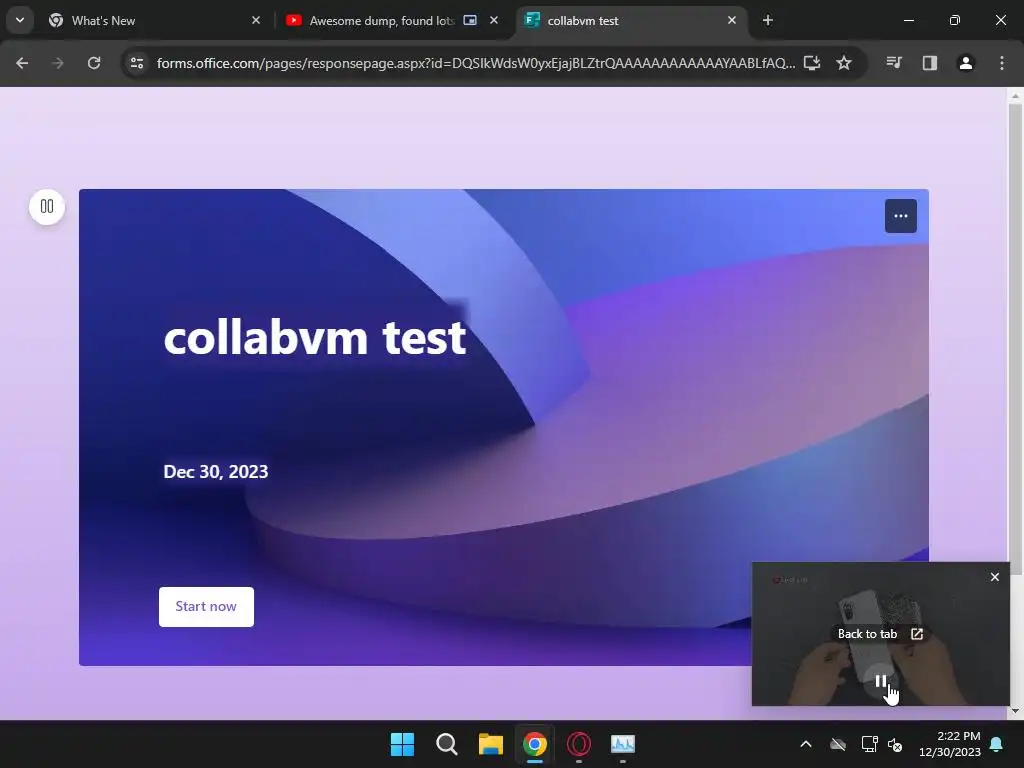Close the What's New tab
The width and height of the screenshot is (1024, 768).
tap(256, 21)
